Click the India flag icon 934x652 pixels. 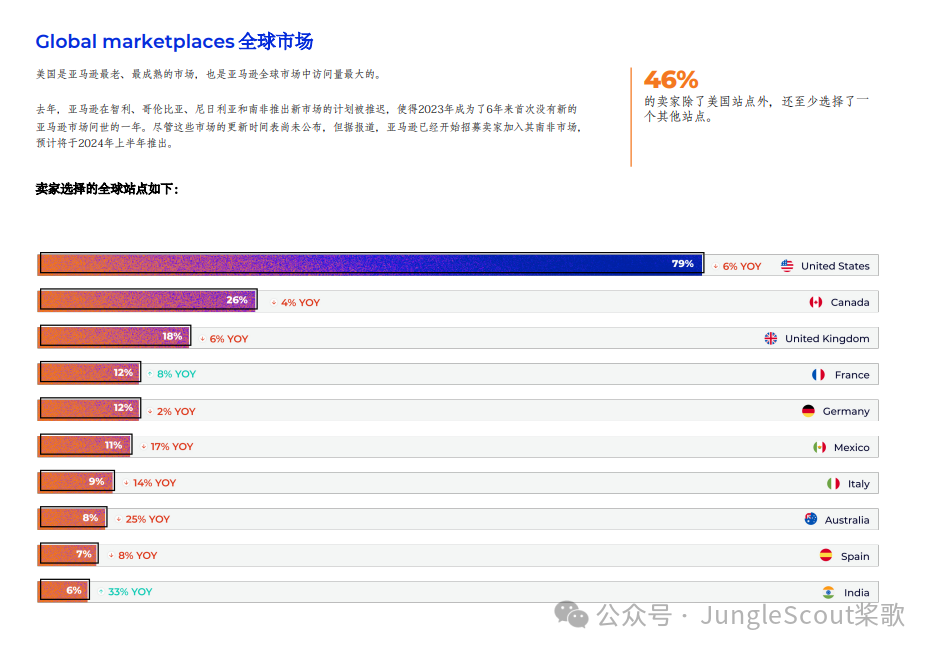pos(829,592)
